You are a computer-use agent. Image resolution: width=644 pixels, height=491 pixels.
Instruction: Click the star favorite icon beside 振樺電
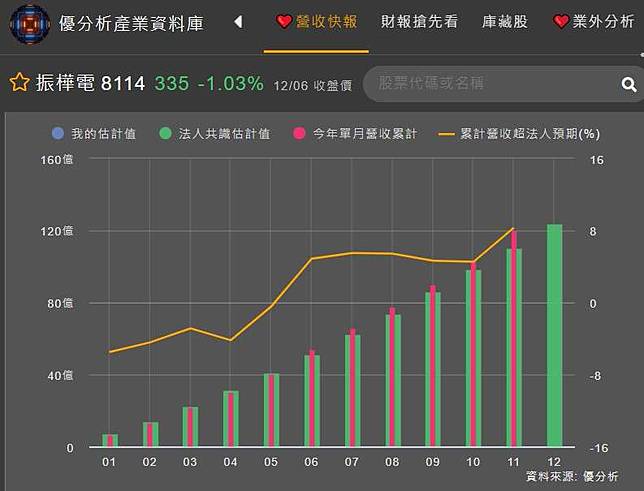point(18,83)
